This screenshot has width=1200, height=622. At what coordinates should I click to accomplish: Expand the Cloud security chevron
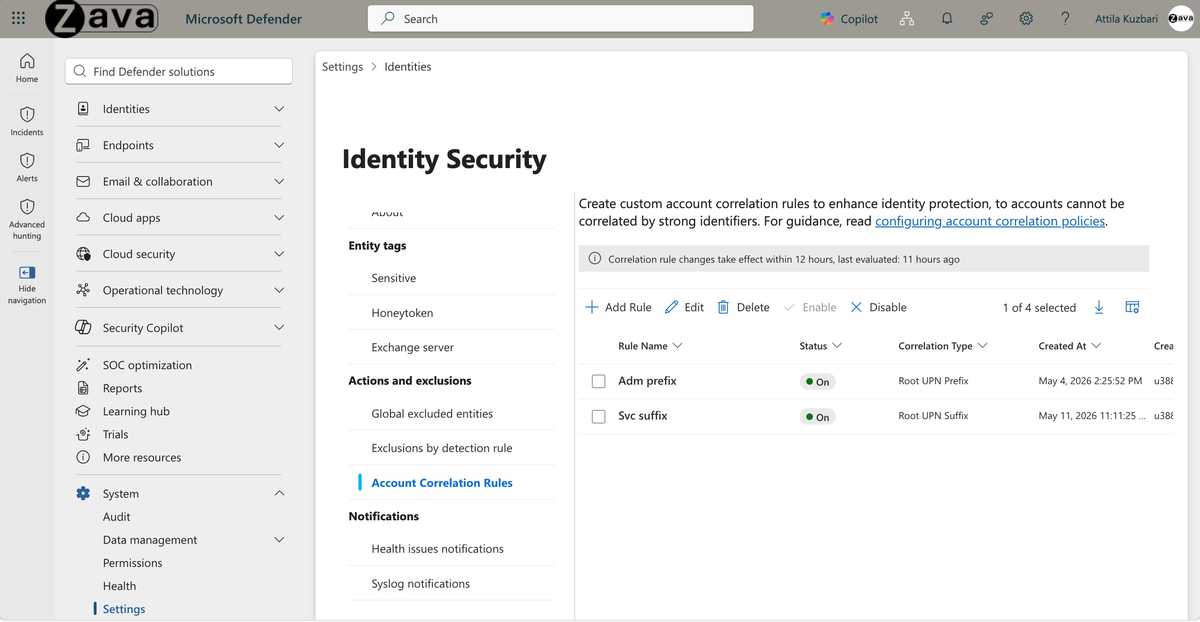pyautogui.click(x=279, y=254)
